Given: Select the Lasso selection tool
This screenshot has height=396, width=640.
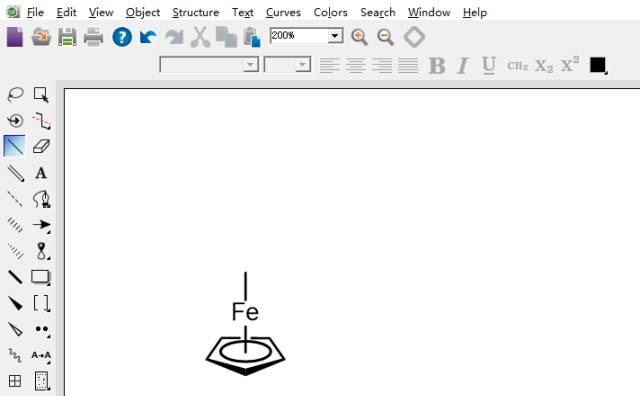Looking at the screenshot, I should [x=16, y=95].
